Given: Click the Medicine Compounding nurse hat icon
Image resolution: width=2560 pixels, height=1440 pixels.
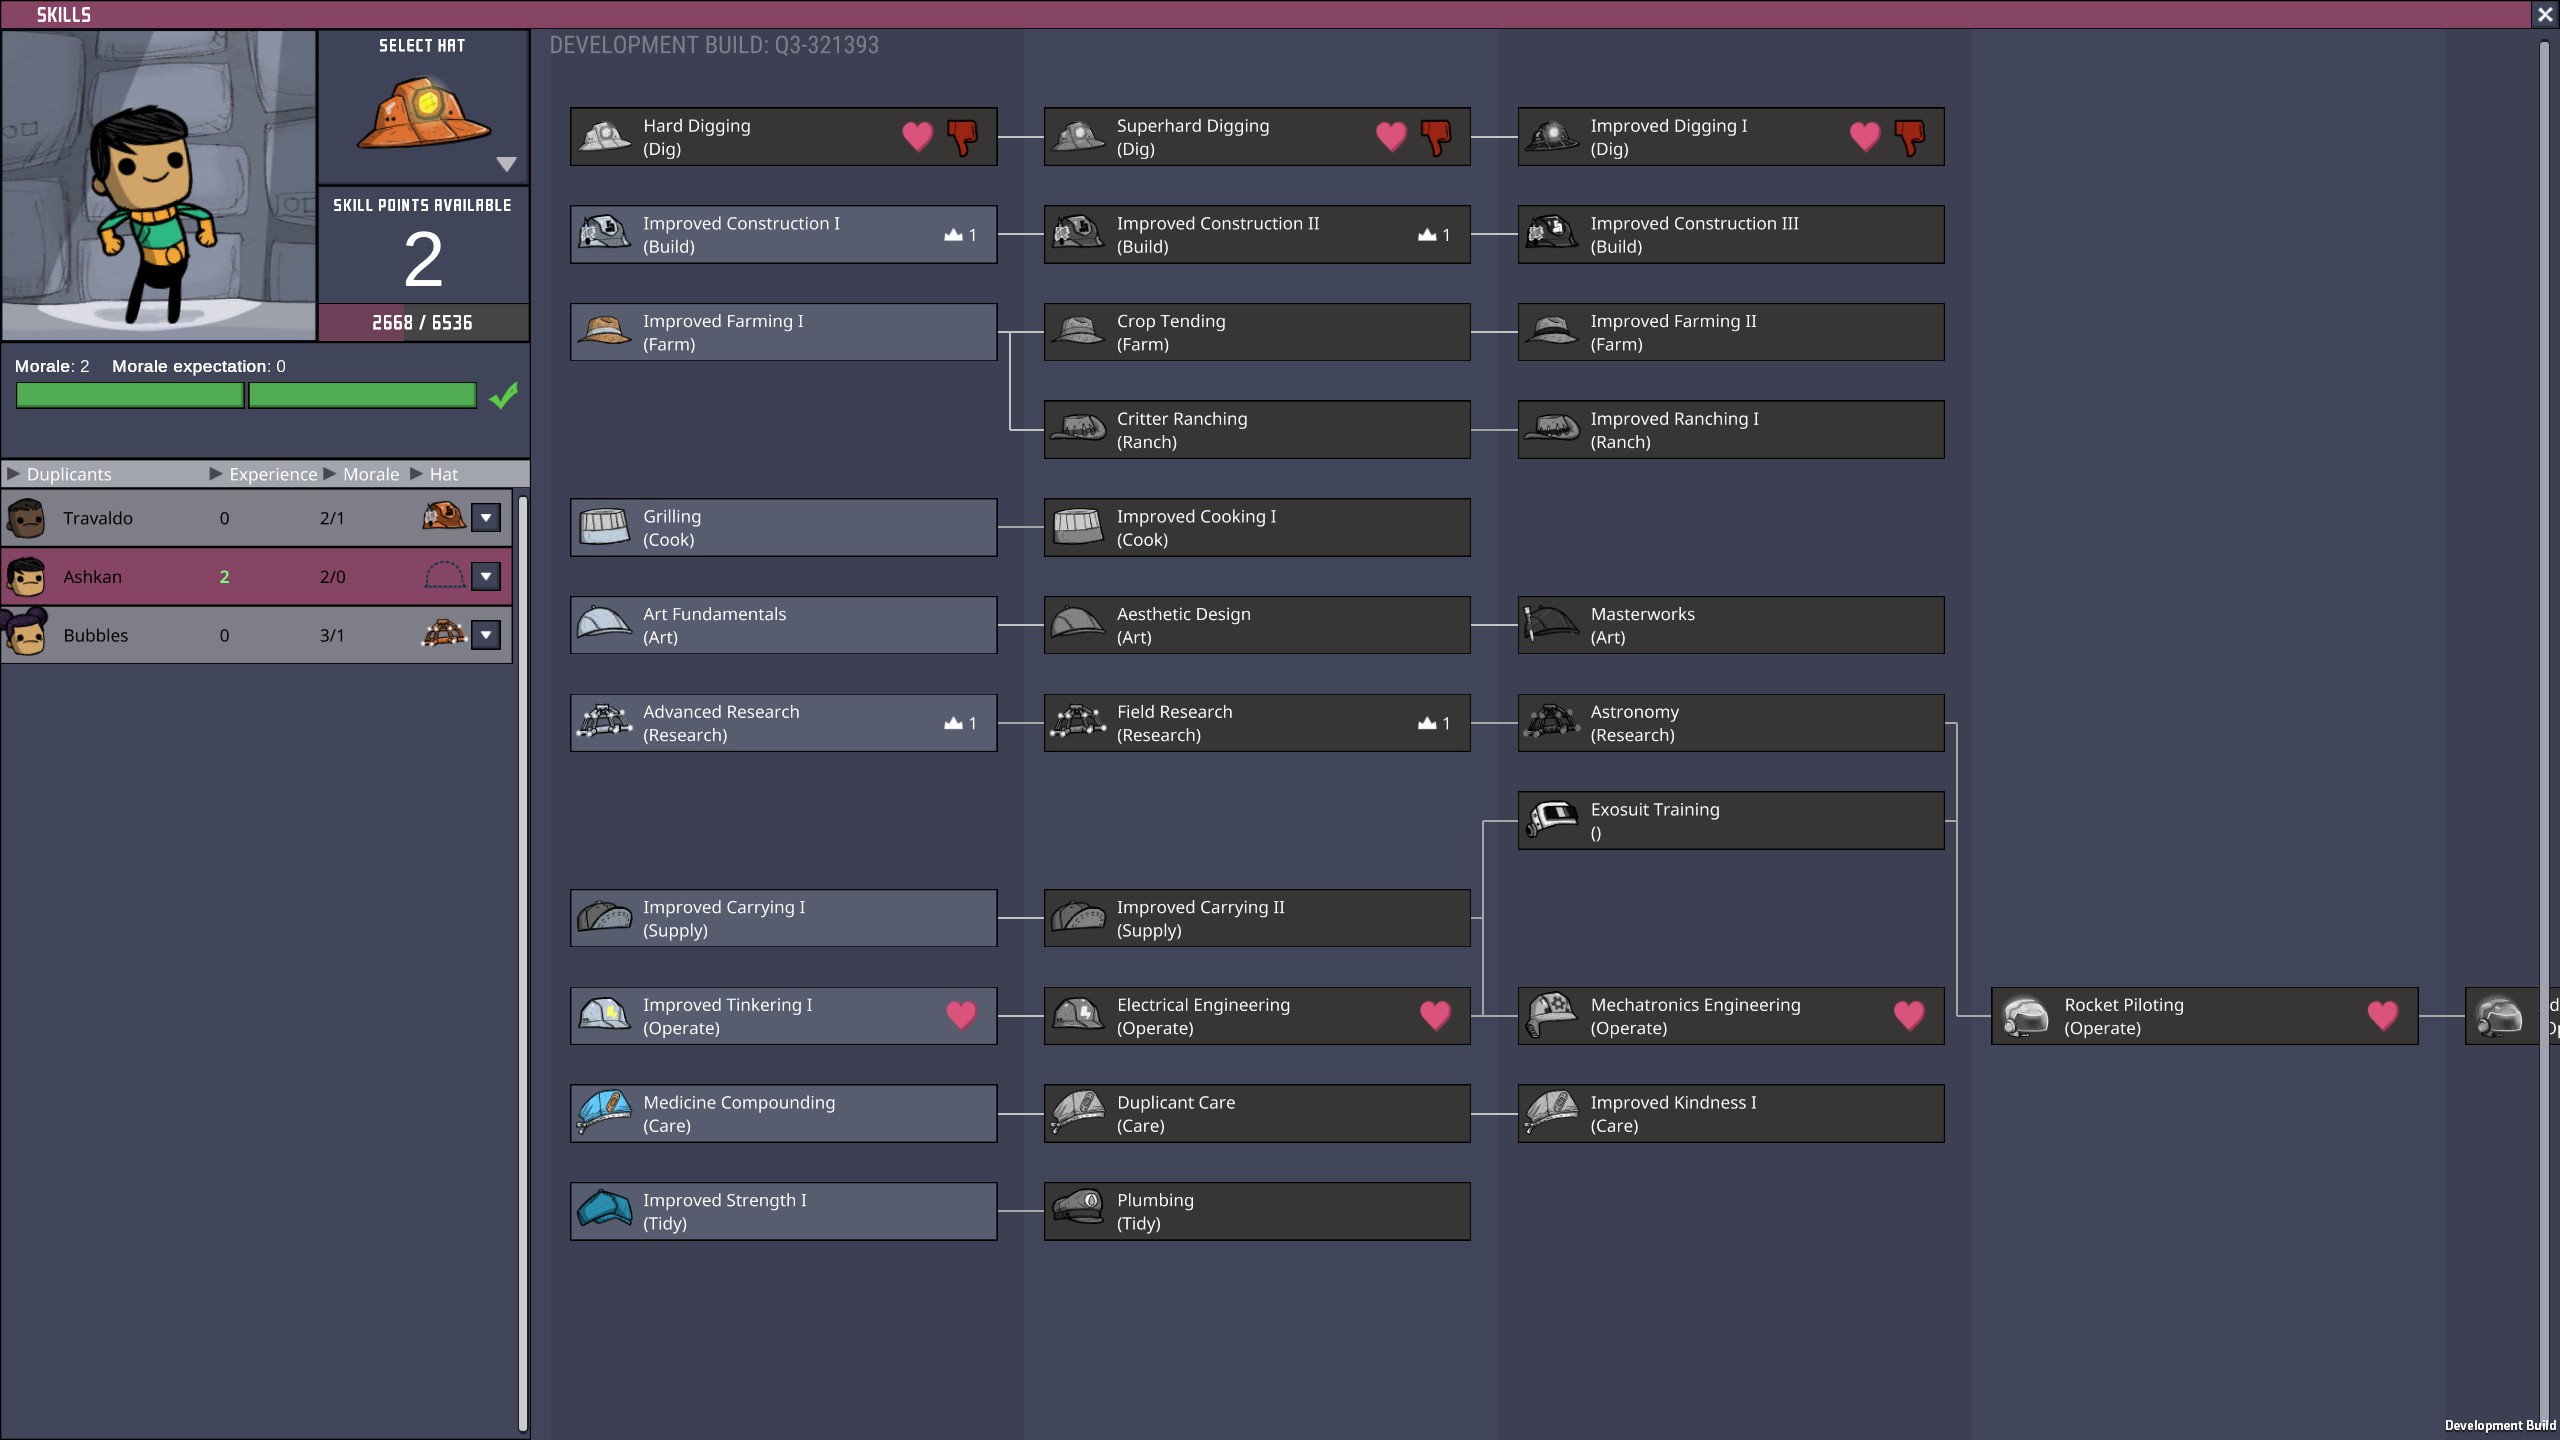Looking at the screenshot, I should (x=604, y=1113).
